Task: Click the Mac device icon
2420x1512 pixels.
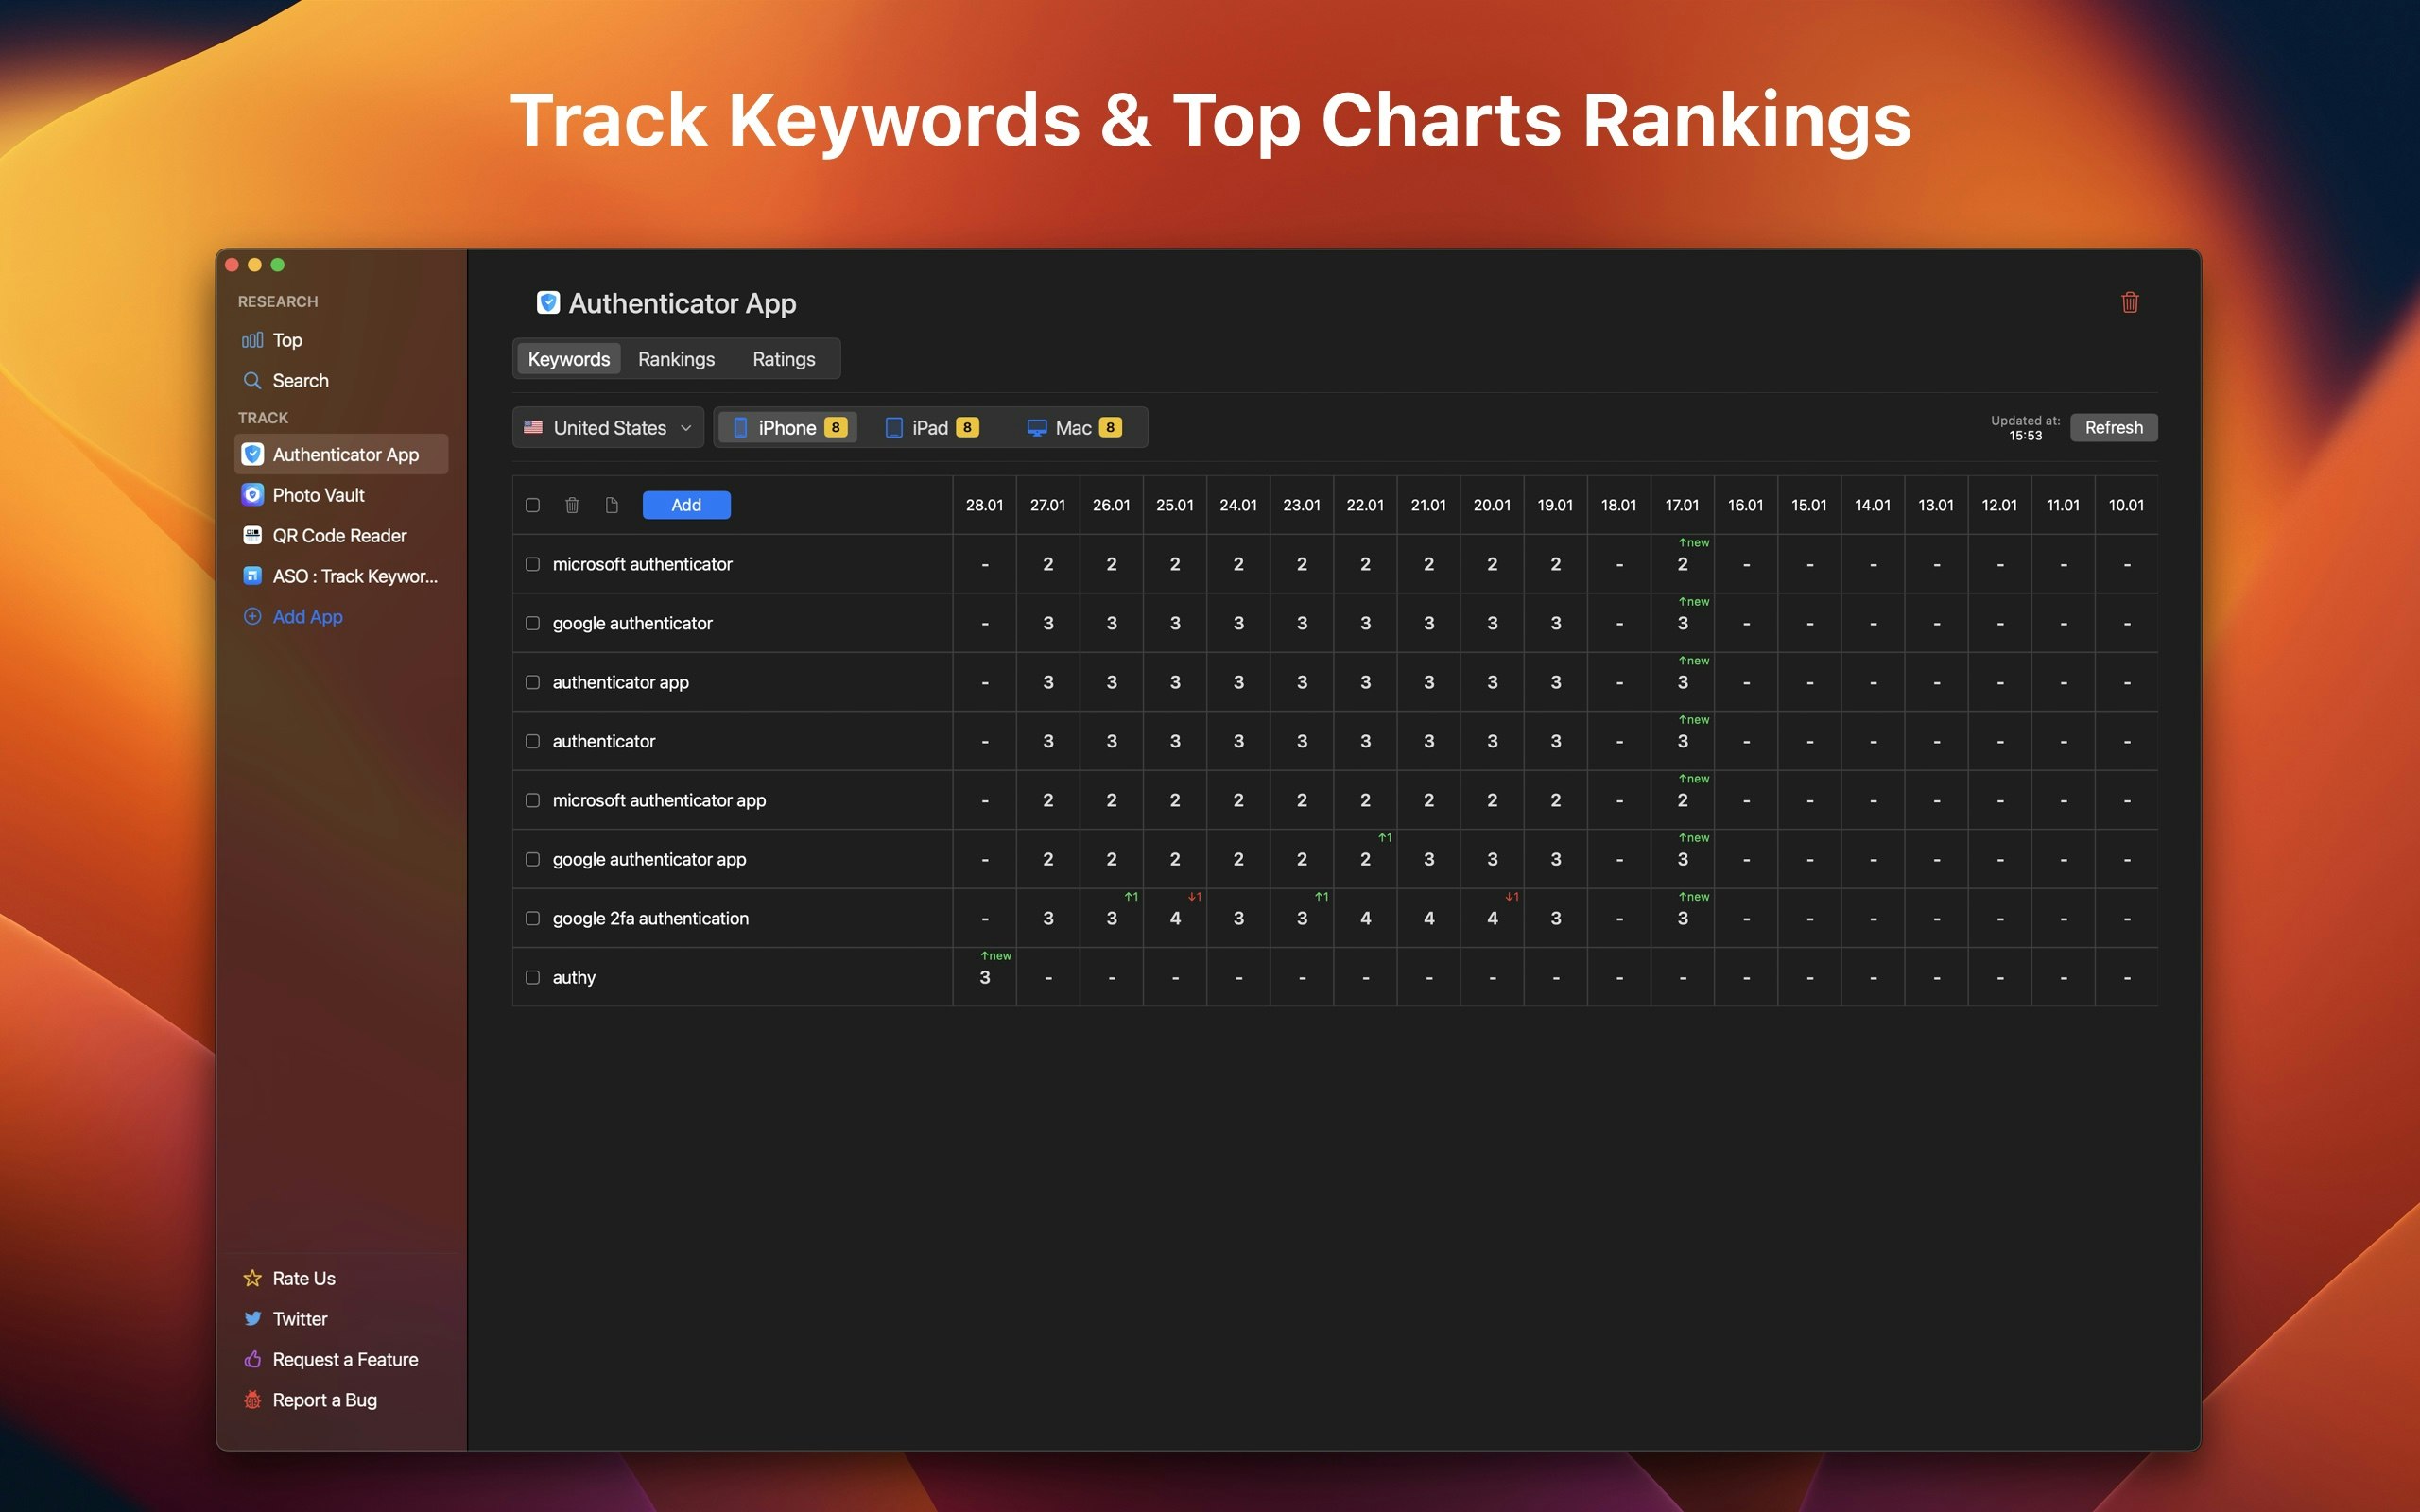Action: click(1037, 428)
